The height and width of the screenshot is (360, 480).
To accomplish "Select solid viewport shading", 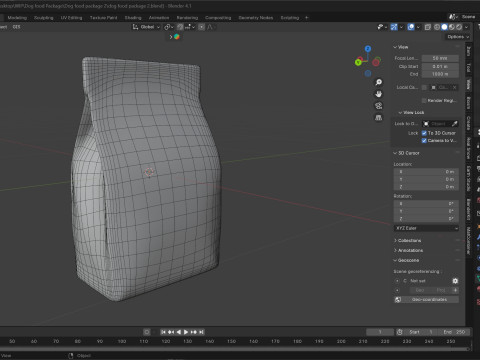I will pos(444,27).
